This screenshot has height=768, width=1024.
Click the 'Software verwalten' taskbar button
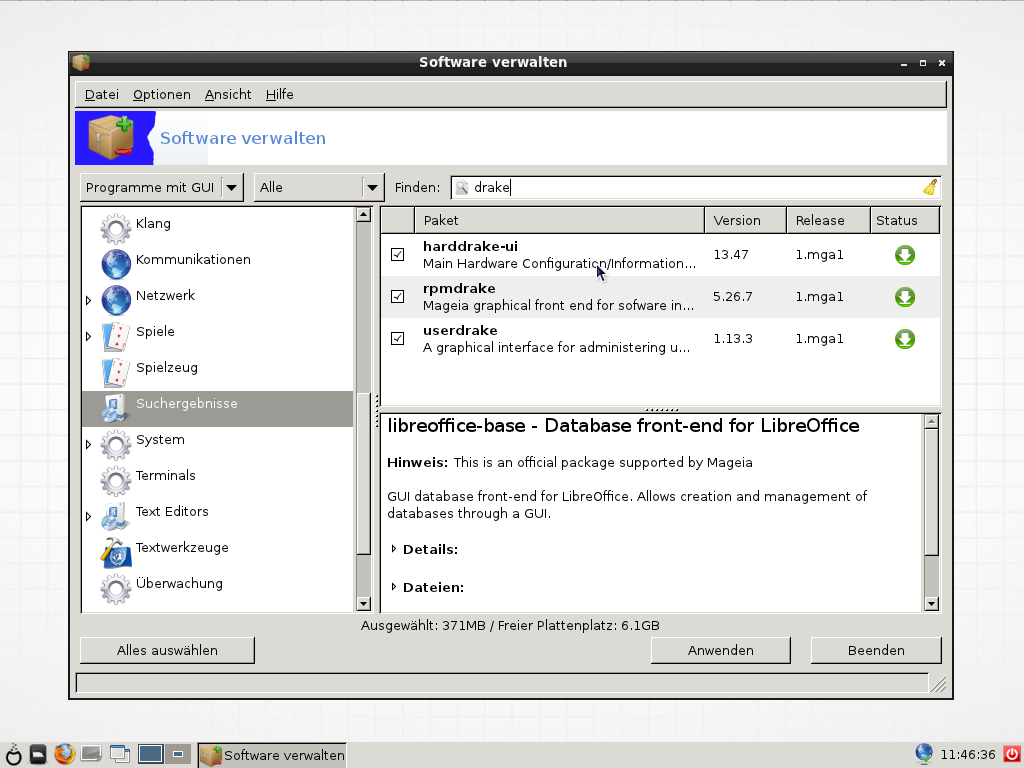pos(272,755)
